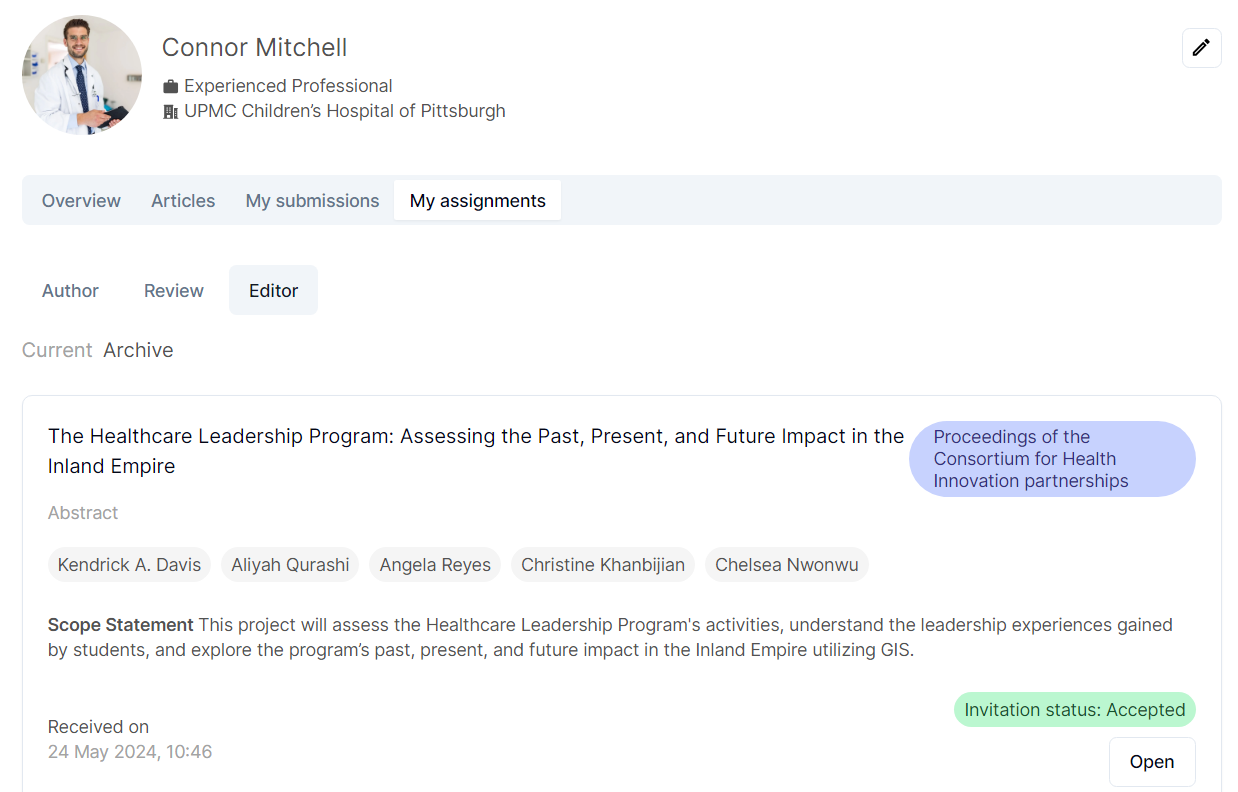1238x792 pixels.
Task: Click the Proceedings of the Consortium journal badge
Action: pos(1052,458)
